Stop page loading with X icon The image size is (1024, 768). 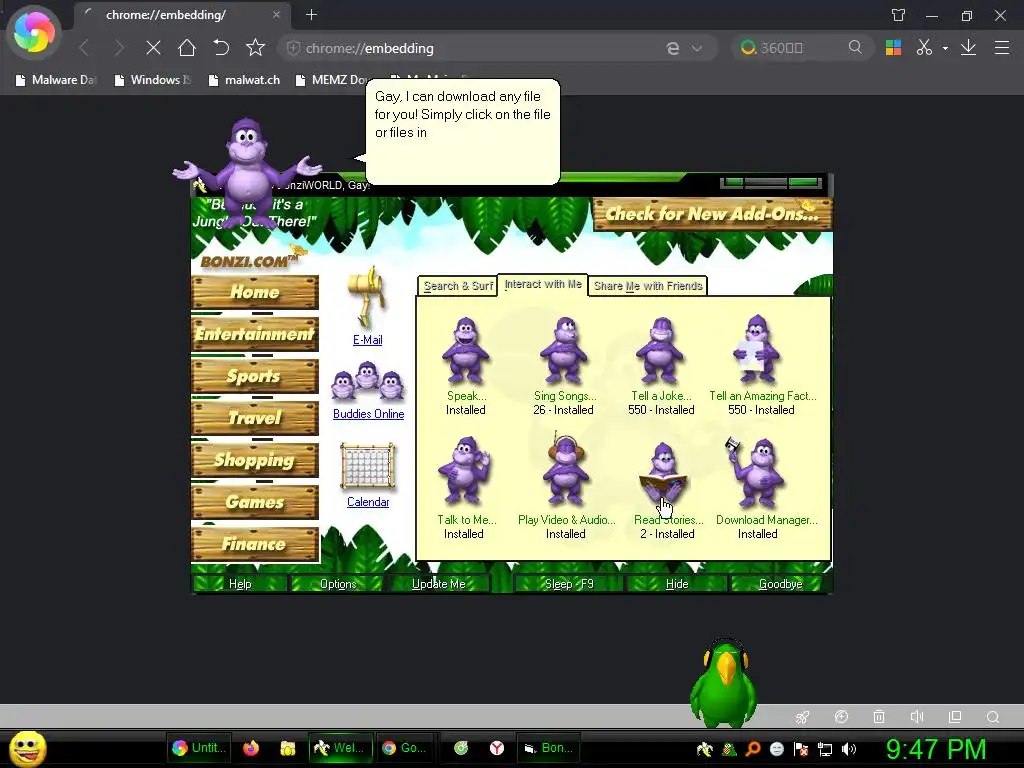(153, 48)
